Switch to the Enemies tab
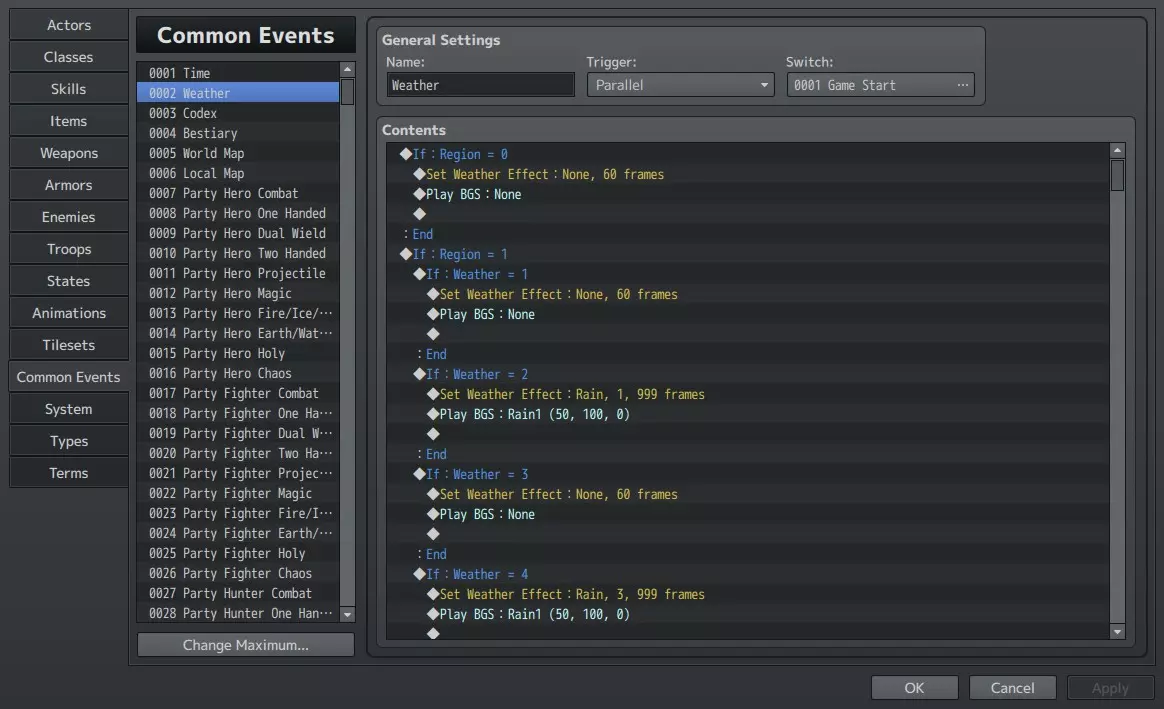This screenshot has height=709, width=1164. tap(68, 217)
